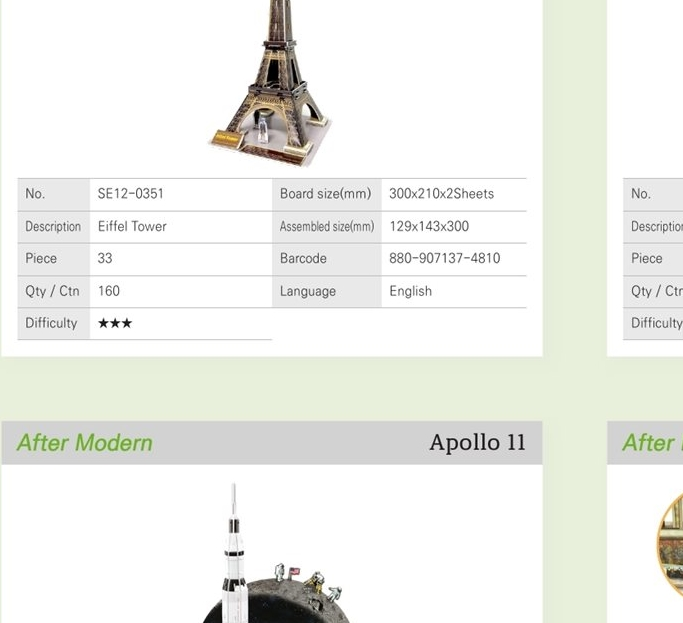Click the green 'After Modern' heading beside Apollo 11

coord(85,443)
